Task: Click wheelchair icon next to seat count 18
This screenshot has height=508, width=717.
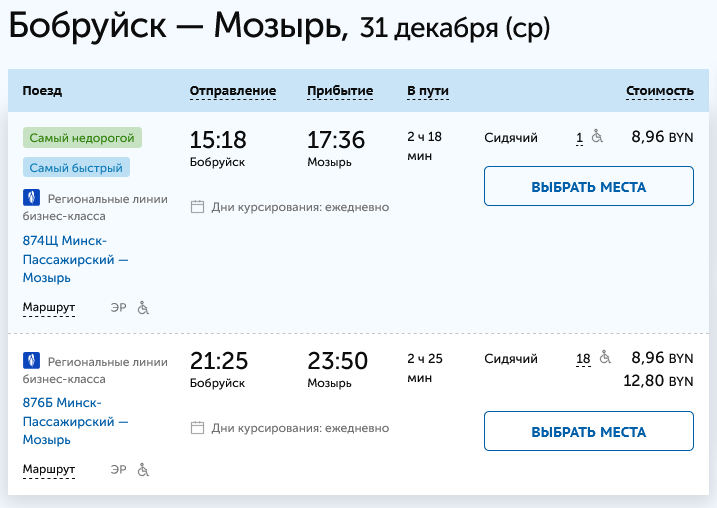Action: [604, 358]
